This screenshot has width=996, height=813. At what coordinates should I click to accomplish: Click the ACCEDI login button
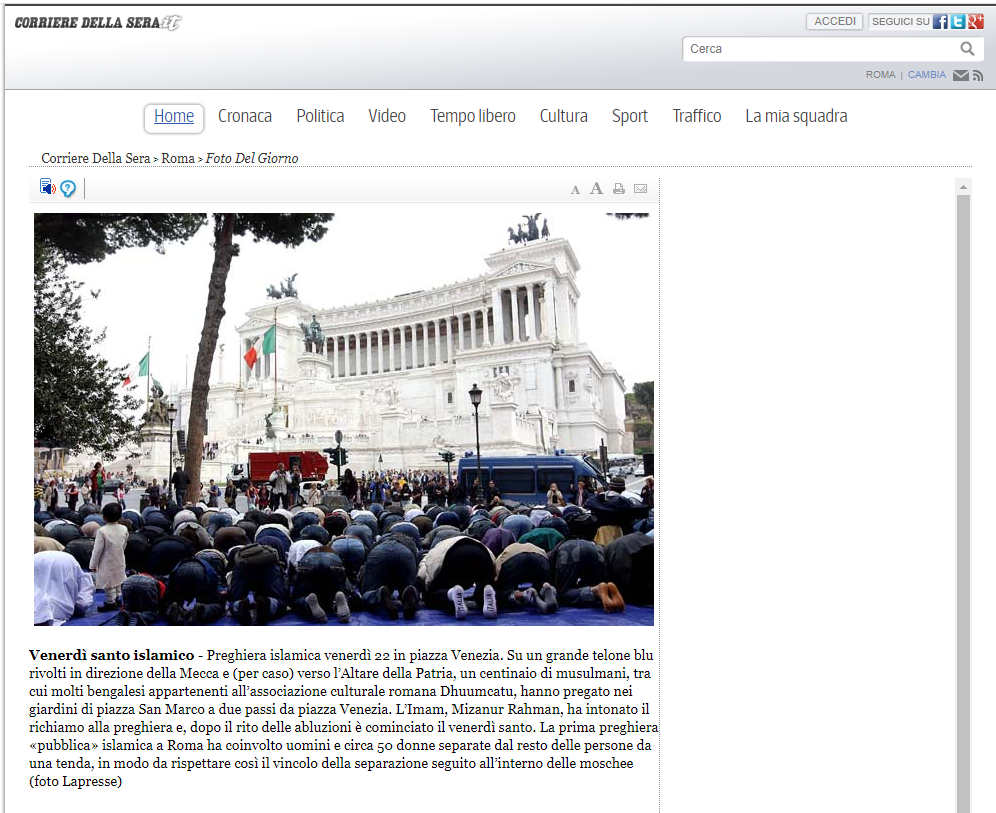pos(835,22)
